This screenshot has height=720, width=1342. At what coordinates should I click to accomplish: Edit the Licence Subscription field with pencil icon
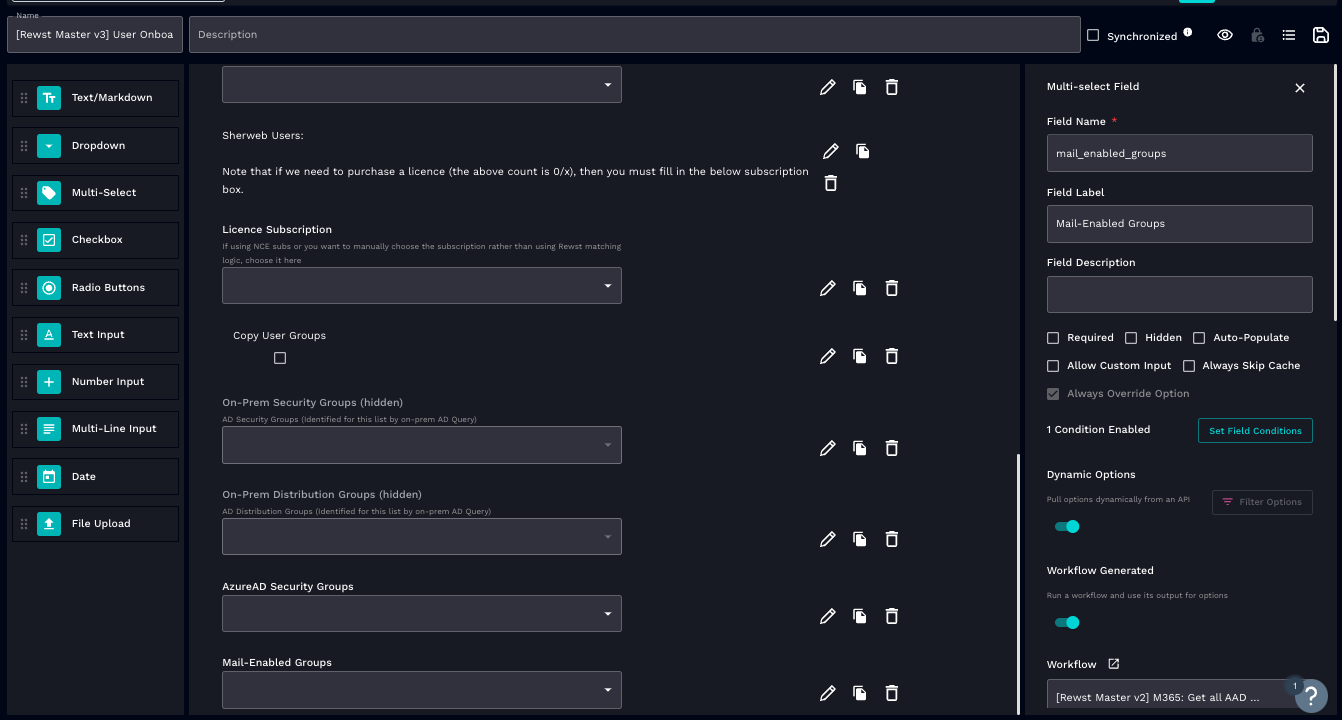tap(827, 288)
